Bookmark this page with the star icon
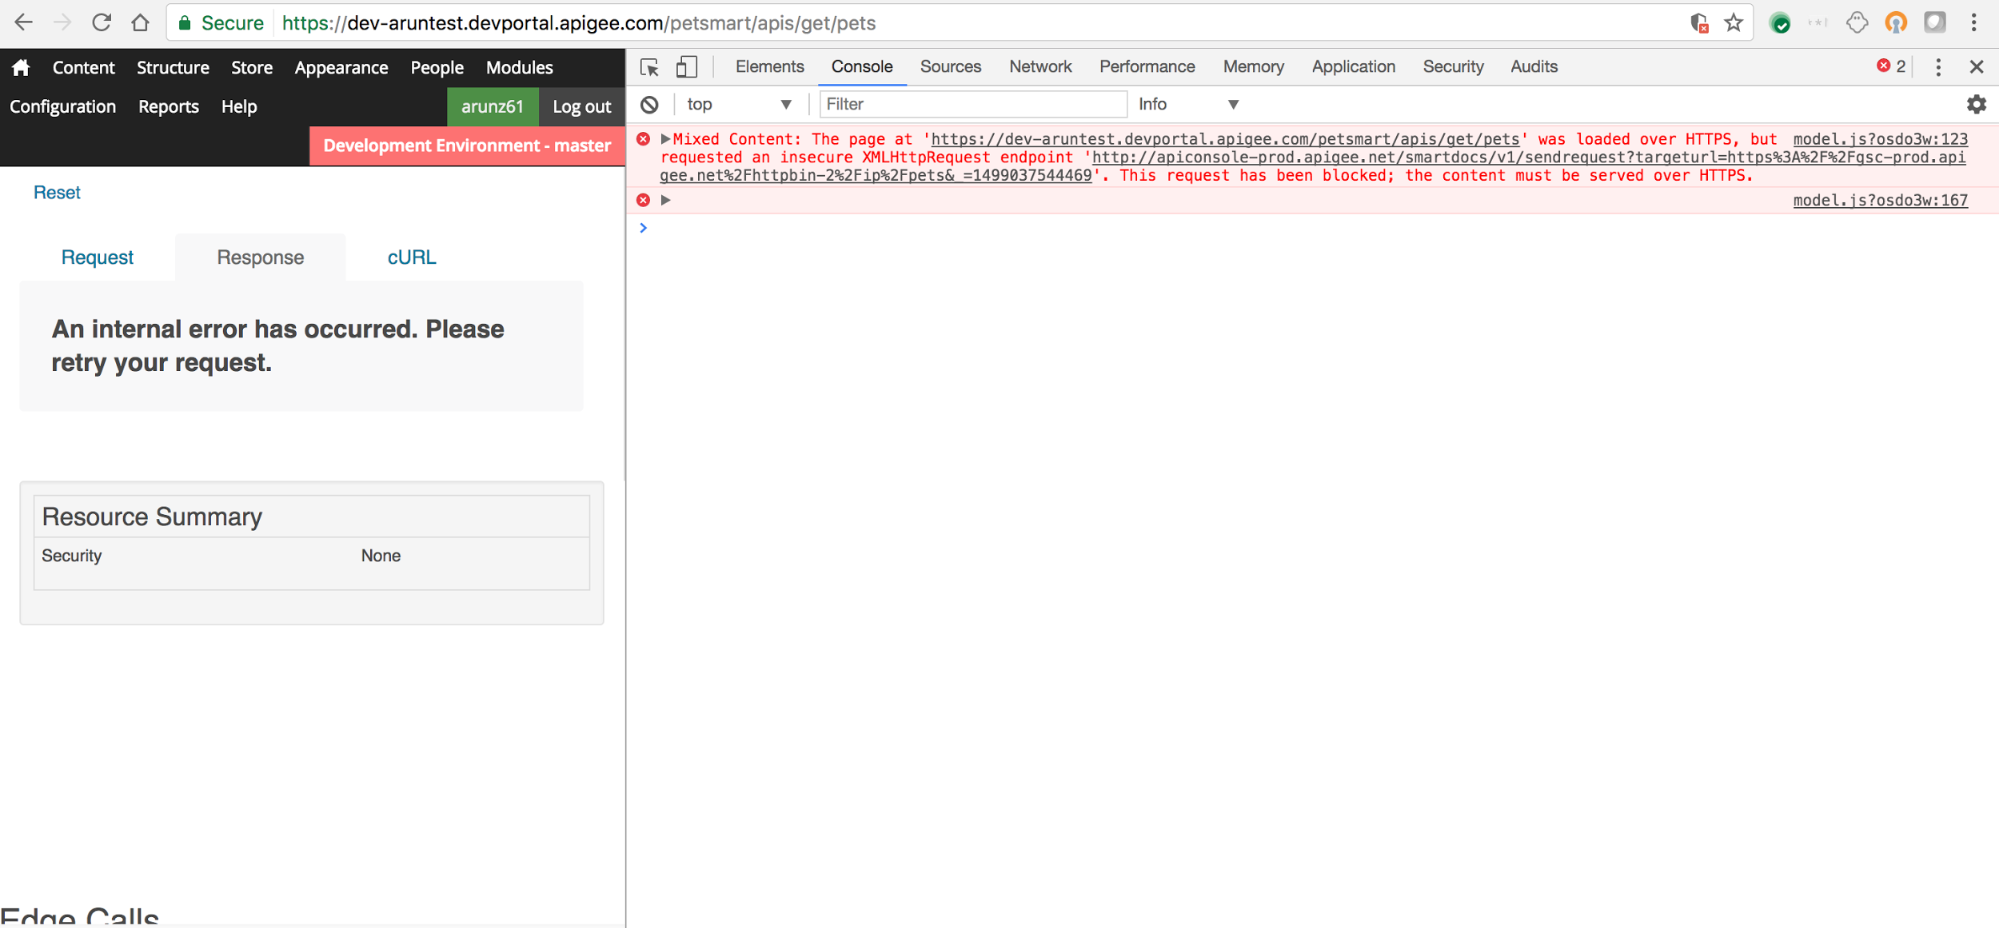Viewport: 1999px width, 929px height. click(x=1734, y=22)
